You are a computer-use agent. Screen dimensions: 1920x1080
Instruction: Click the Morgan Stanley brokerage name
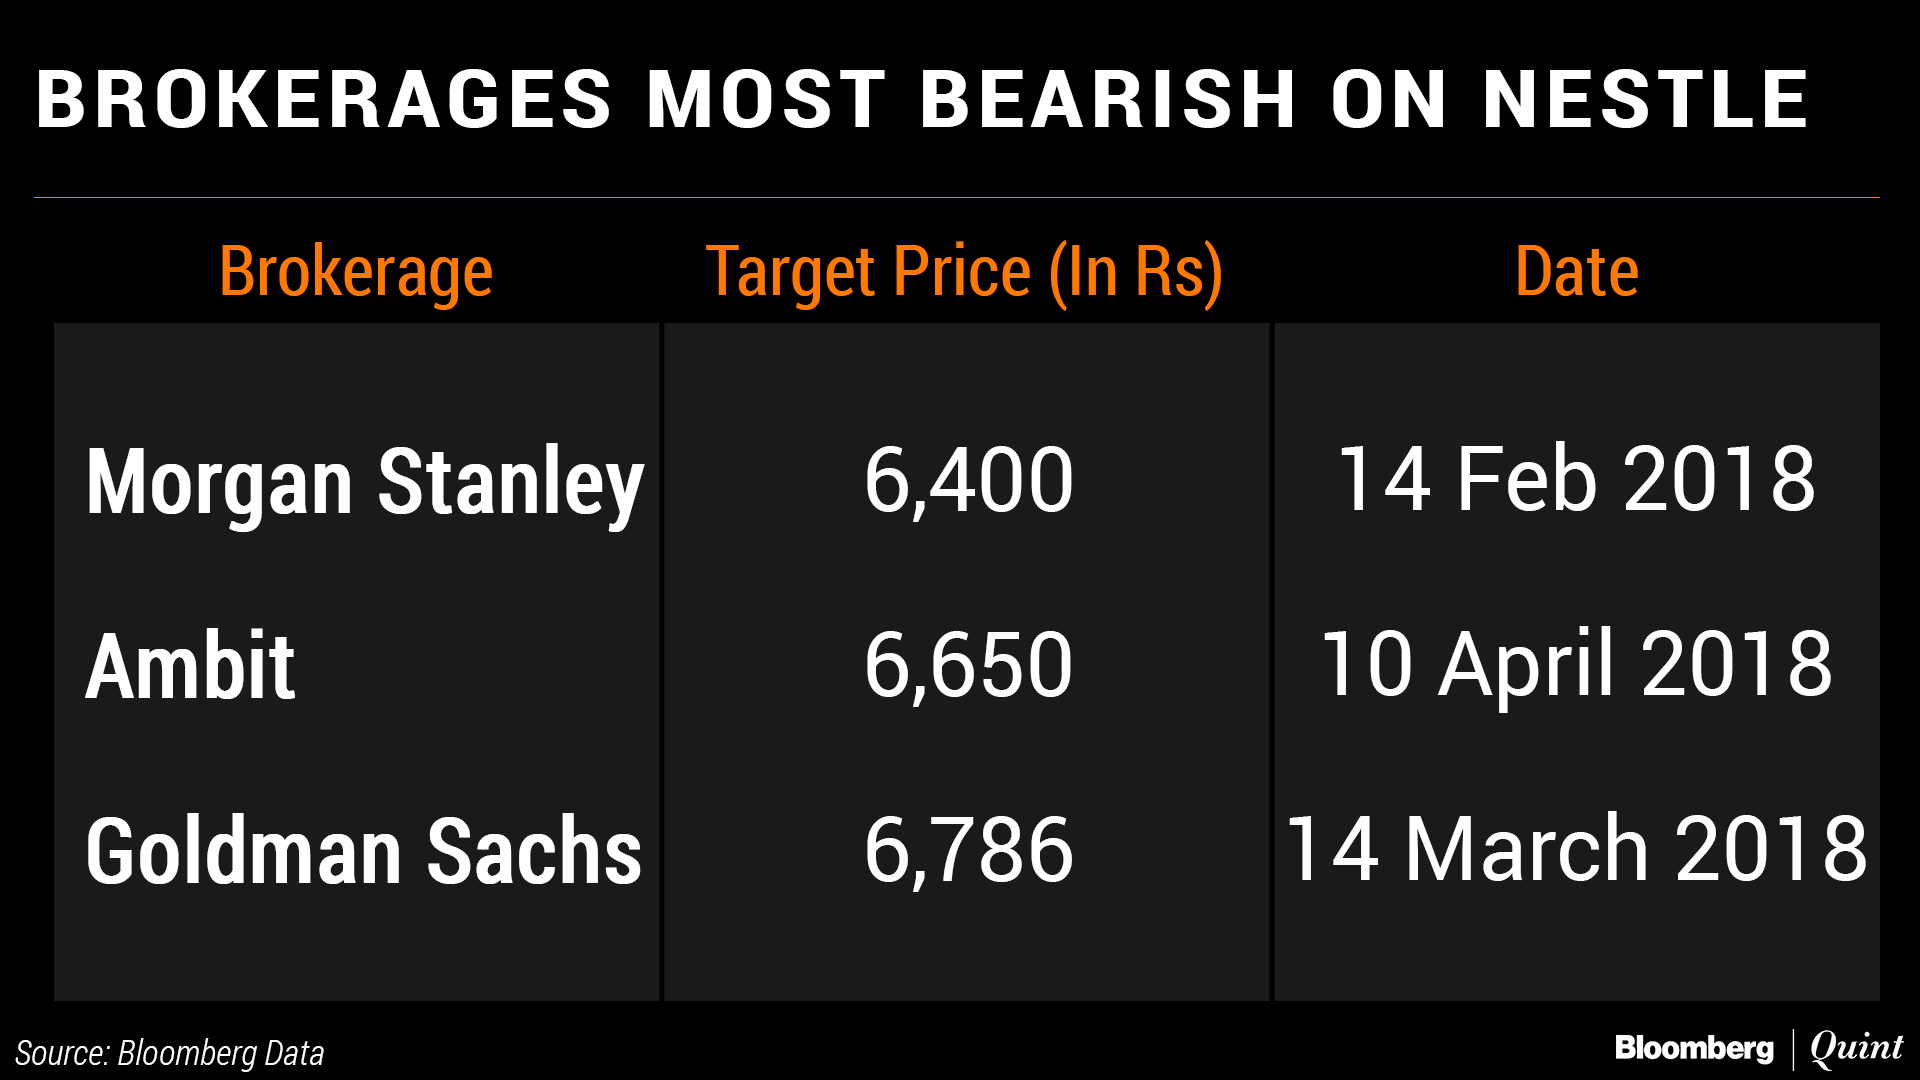364,482
